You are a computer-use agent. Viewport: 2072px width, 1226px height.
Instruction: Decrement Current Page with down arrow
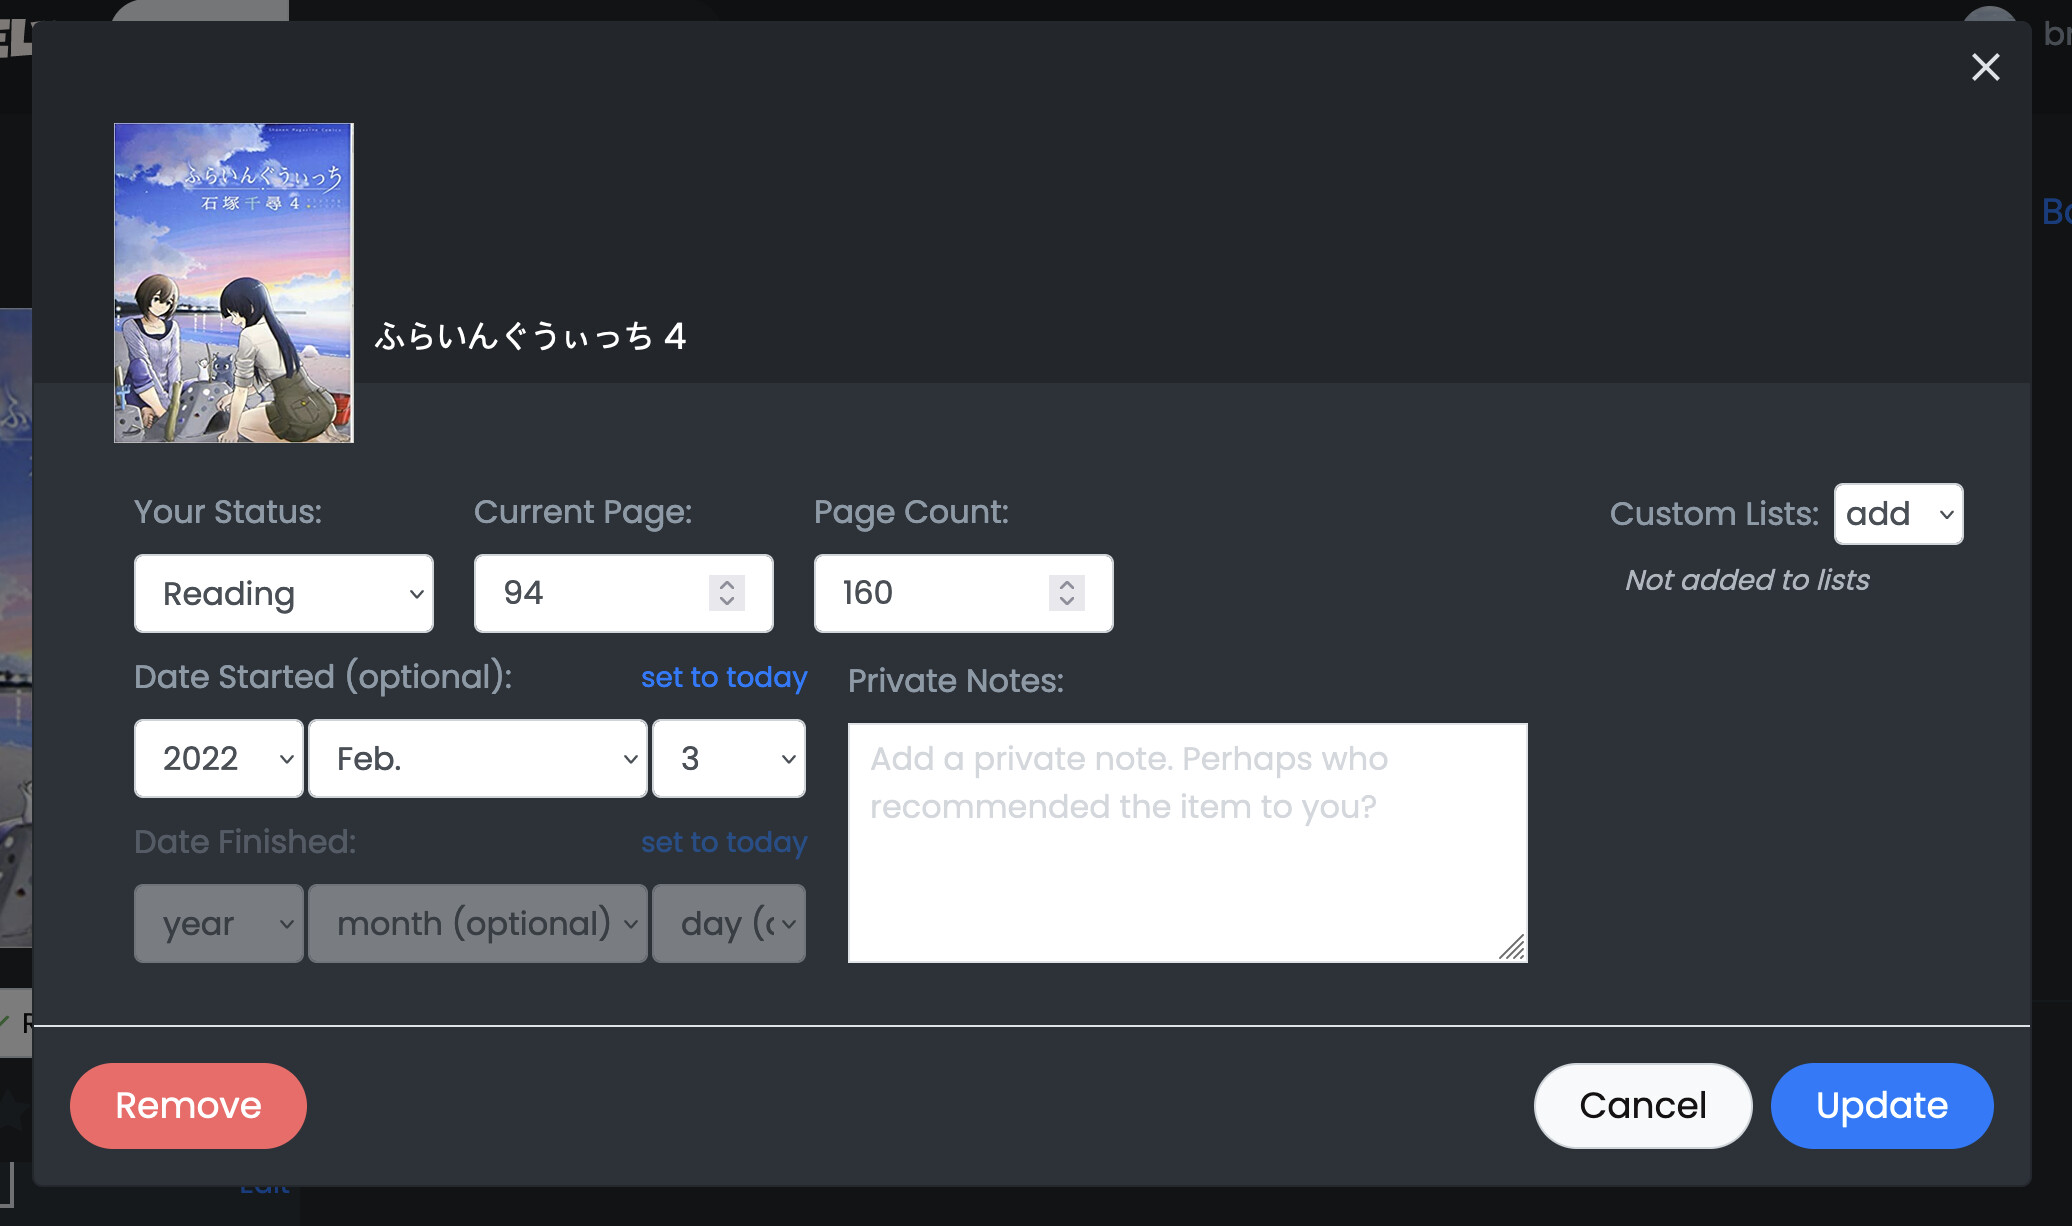click(x=727, y=602)
